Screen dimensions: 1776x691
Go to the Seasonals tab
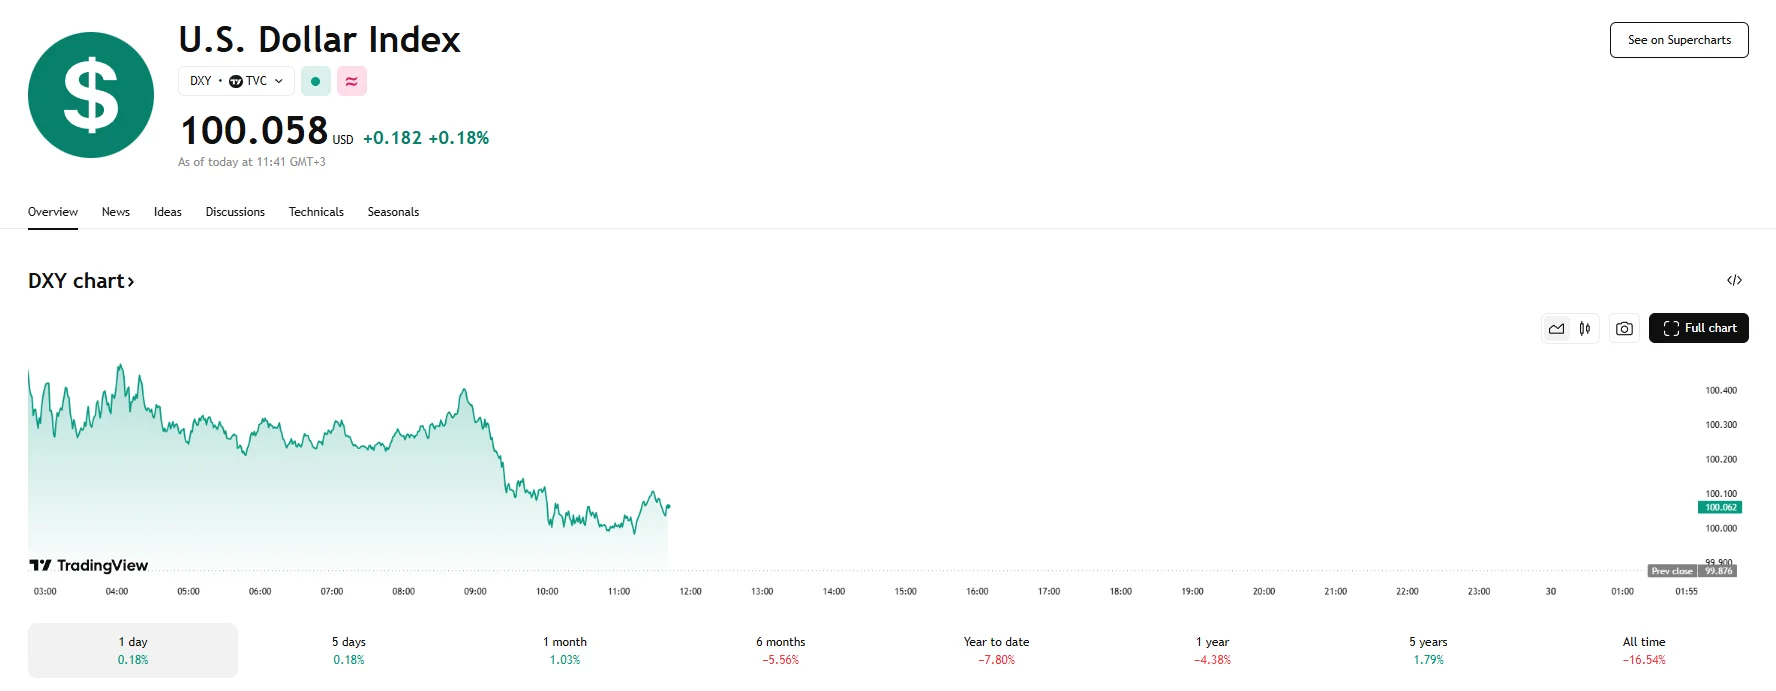[x=393, y=212]
